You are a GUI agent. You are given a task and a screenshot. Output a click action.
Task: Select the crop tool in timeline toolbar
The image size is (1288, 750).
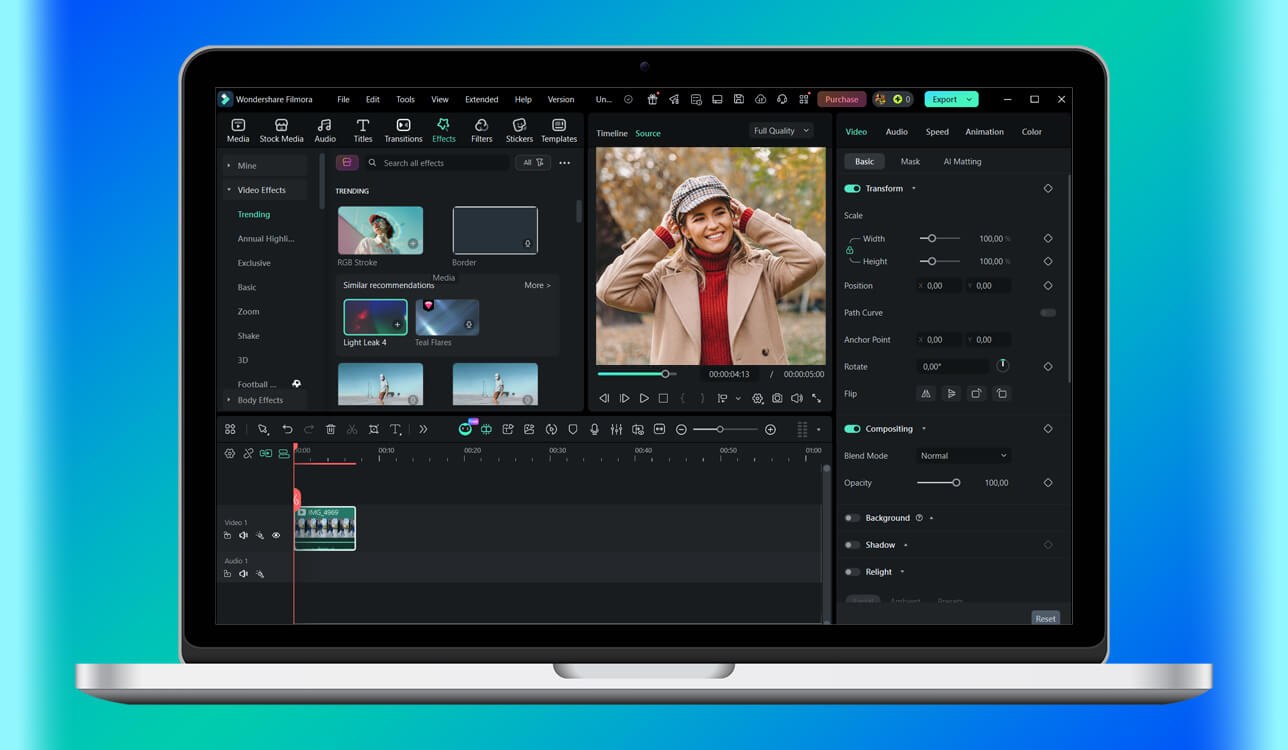coord(373,429)
